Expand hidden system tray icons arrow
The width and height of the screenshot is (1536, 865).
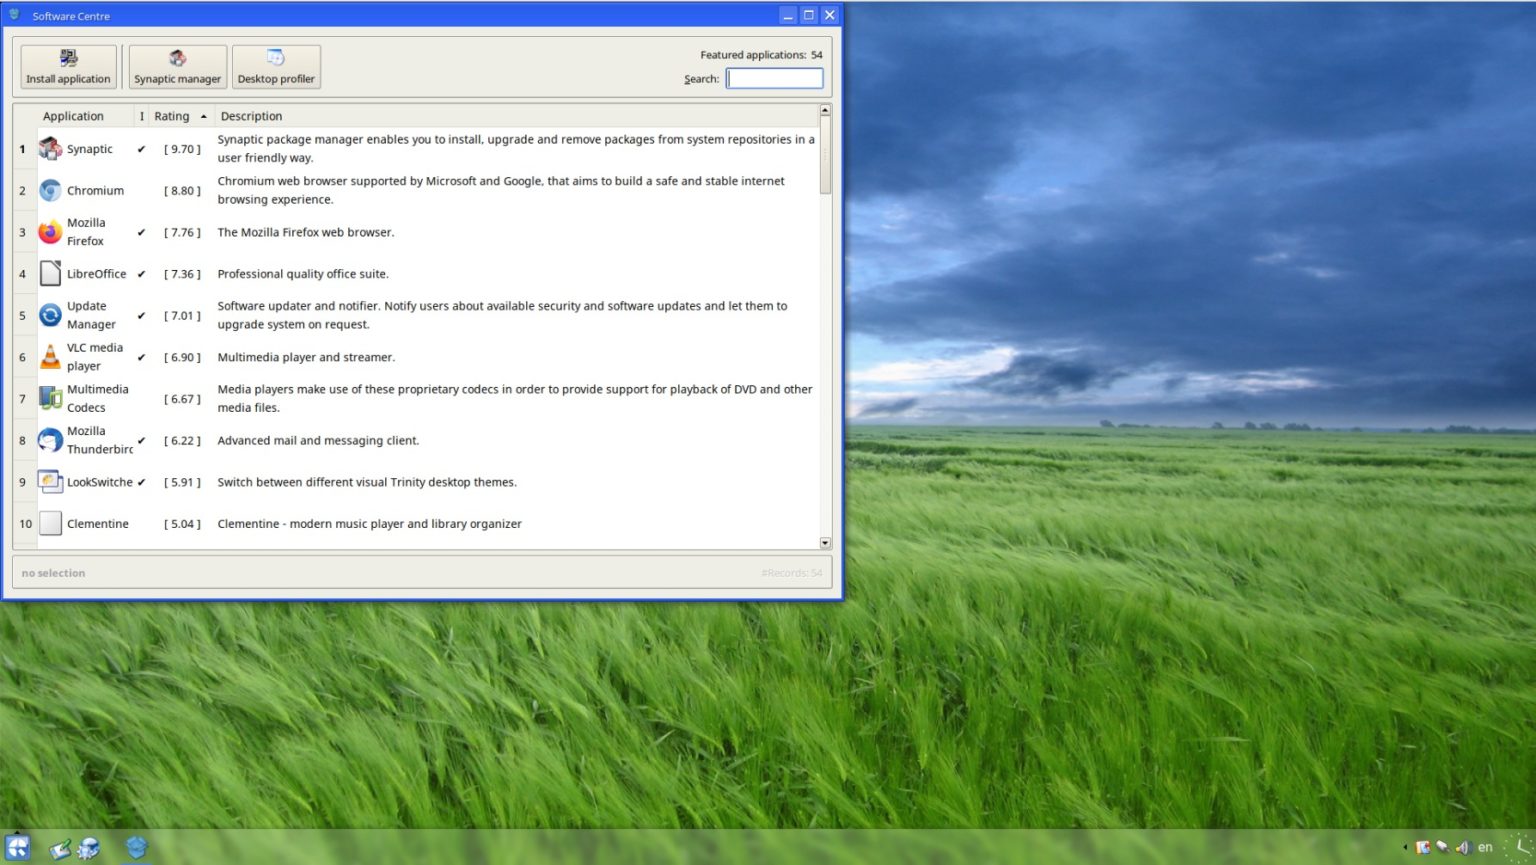click(x=1405, y=847)
